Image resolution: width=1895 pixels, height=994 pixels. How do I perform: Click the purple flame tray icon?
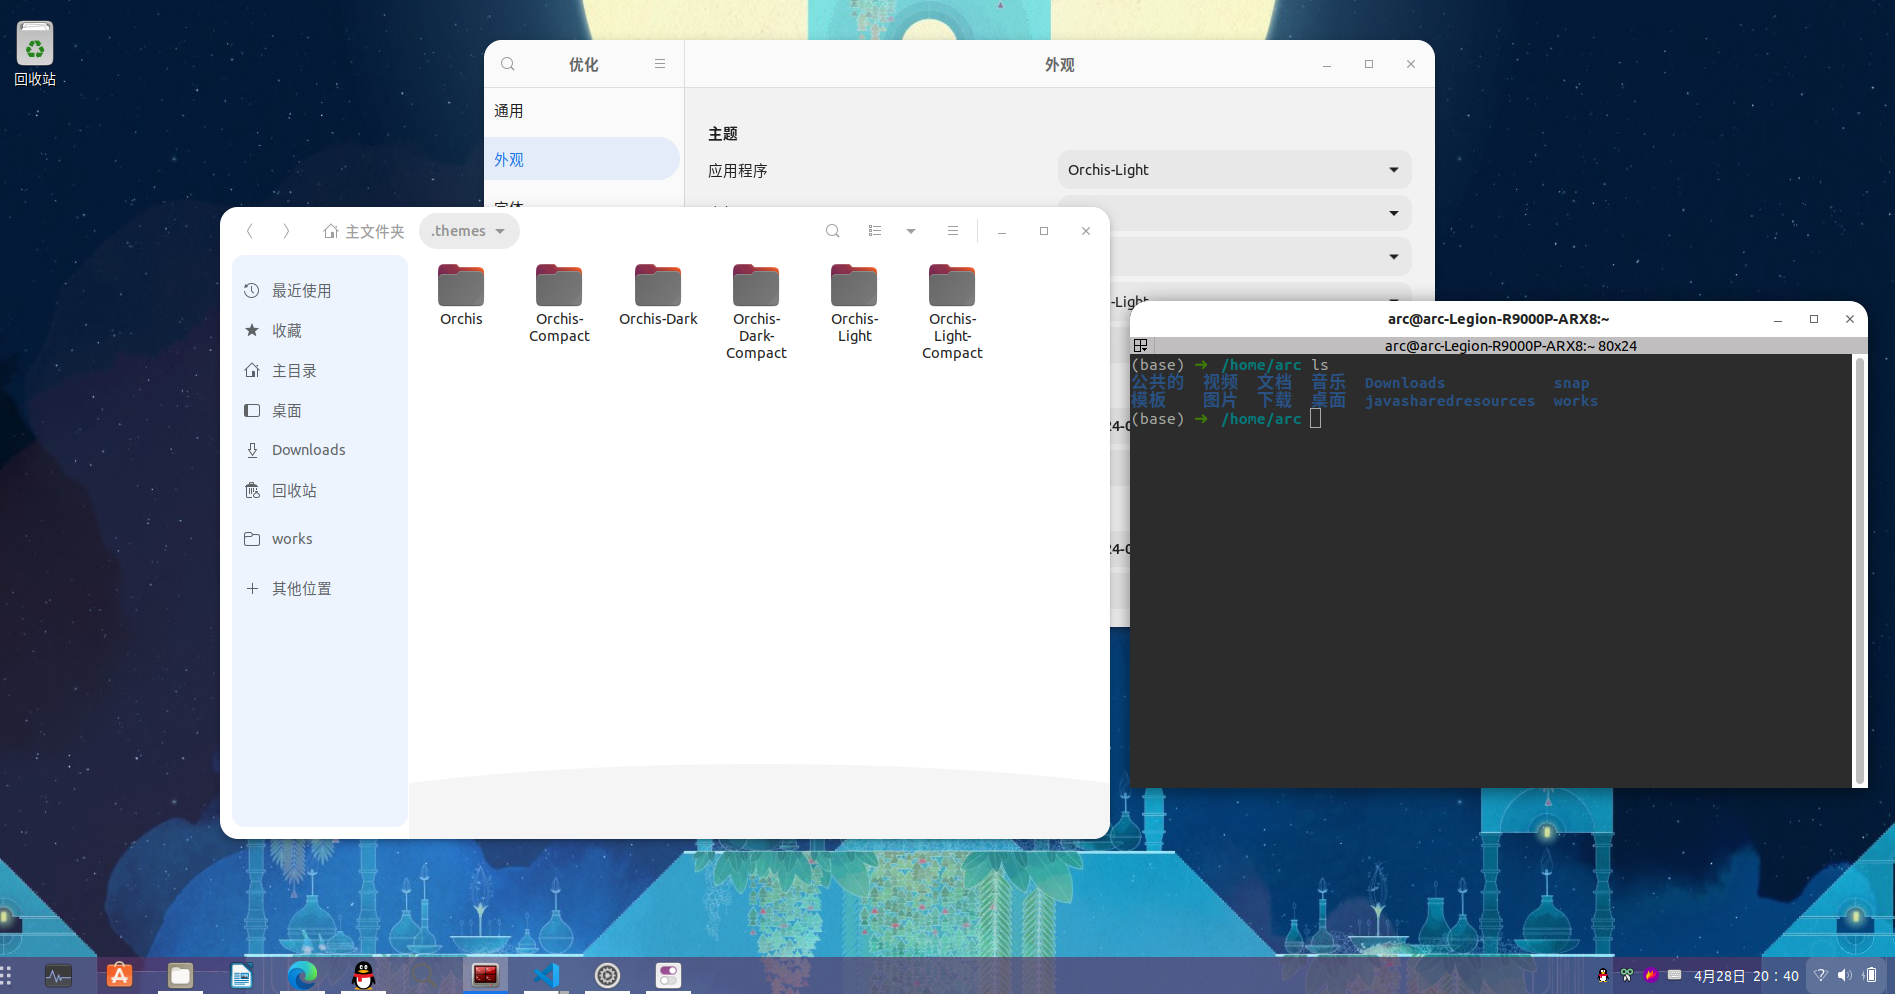[1651, 975]
